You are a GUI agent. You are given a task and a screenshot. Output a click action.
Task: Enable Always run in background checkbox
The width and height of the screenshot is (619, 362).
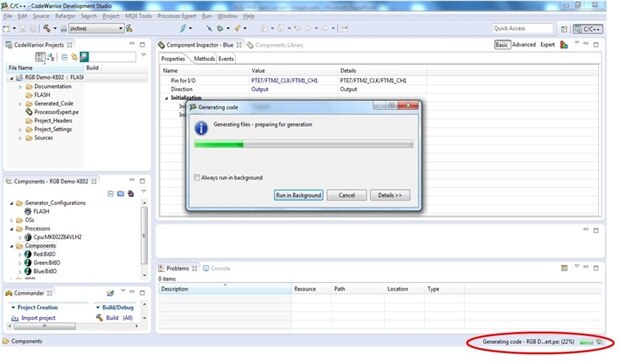coord(197,178)
